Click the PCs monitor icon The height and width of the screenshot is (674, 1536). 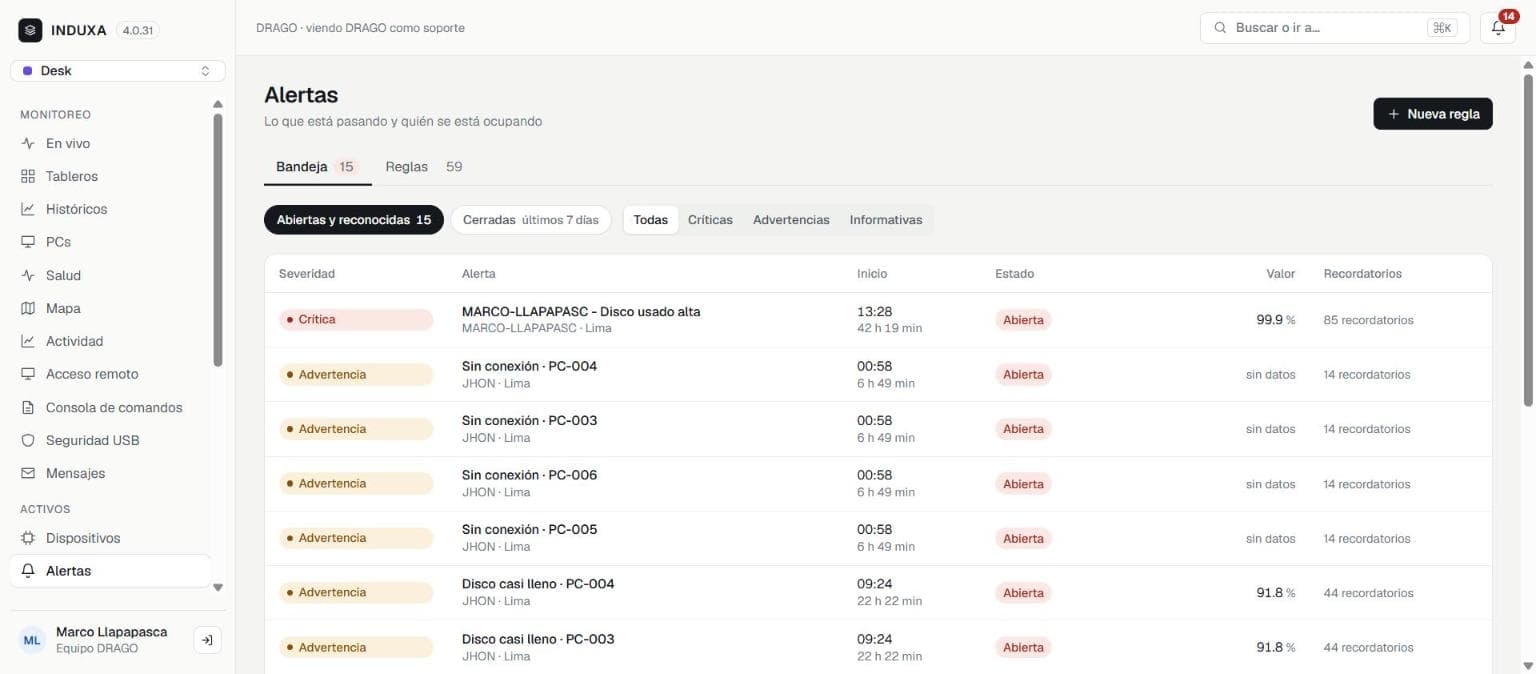coord(28,242)
